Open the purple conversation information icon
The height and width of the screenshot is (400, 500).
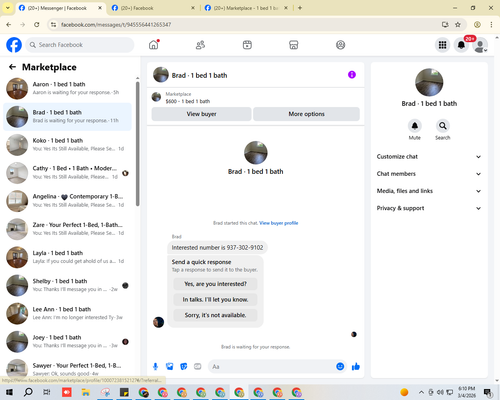pyautogui.click(x=352, y=75)
